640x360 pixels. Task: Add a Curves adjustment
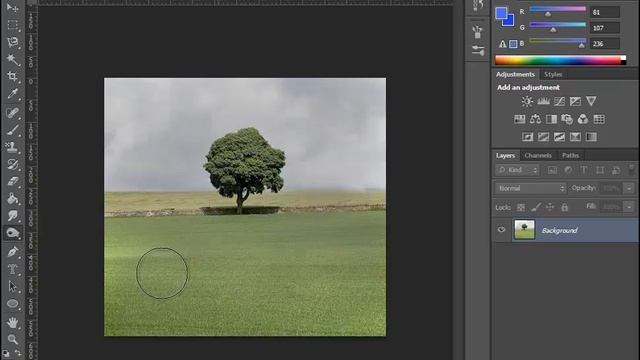[x=559, y=101]
